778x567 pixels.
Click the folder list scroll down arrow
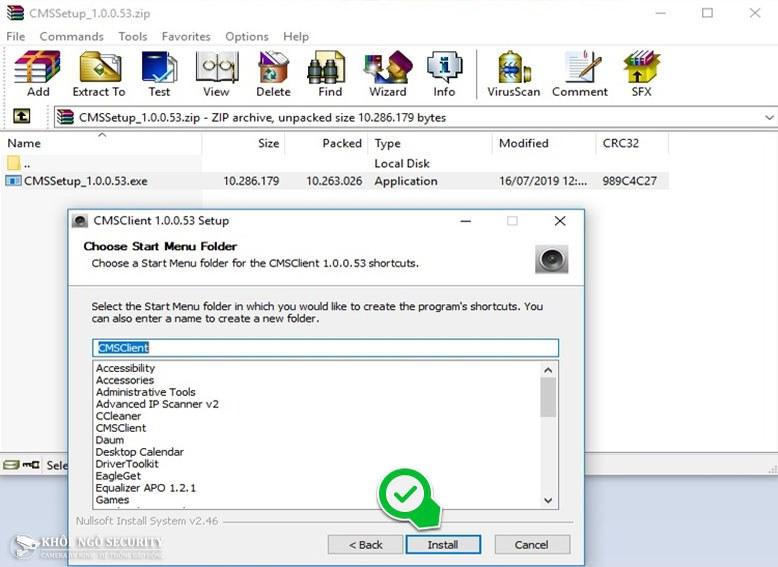[548, 500]
